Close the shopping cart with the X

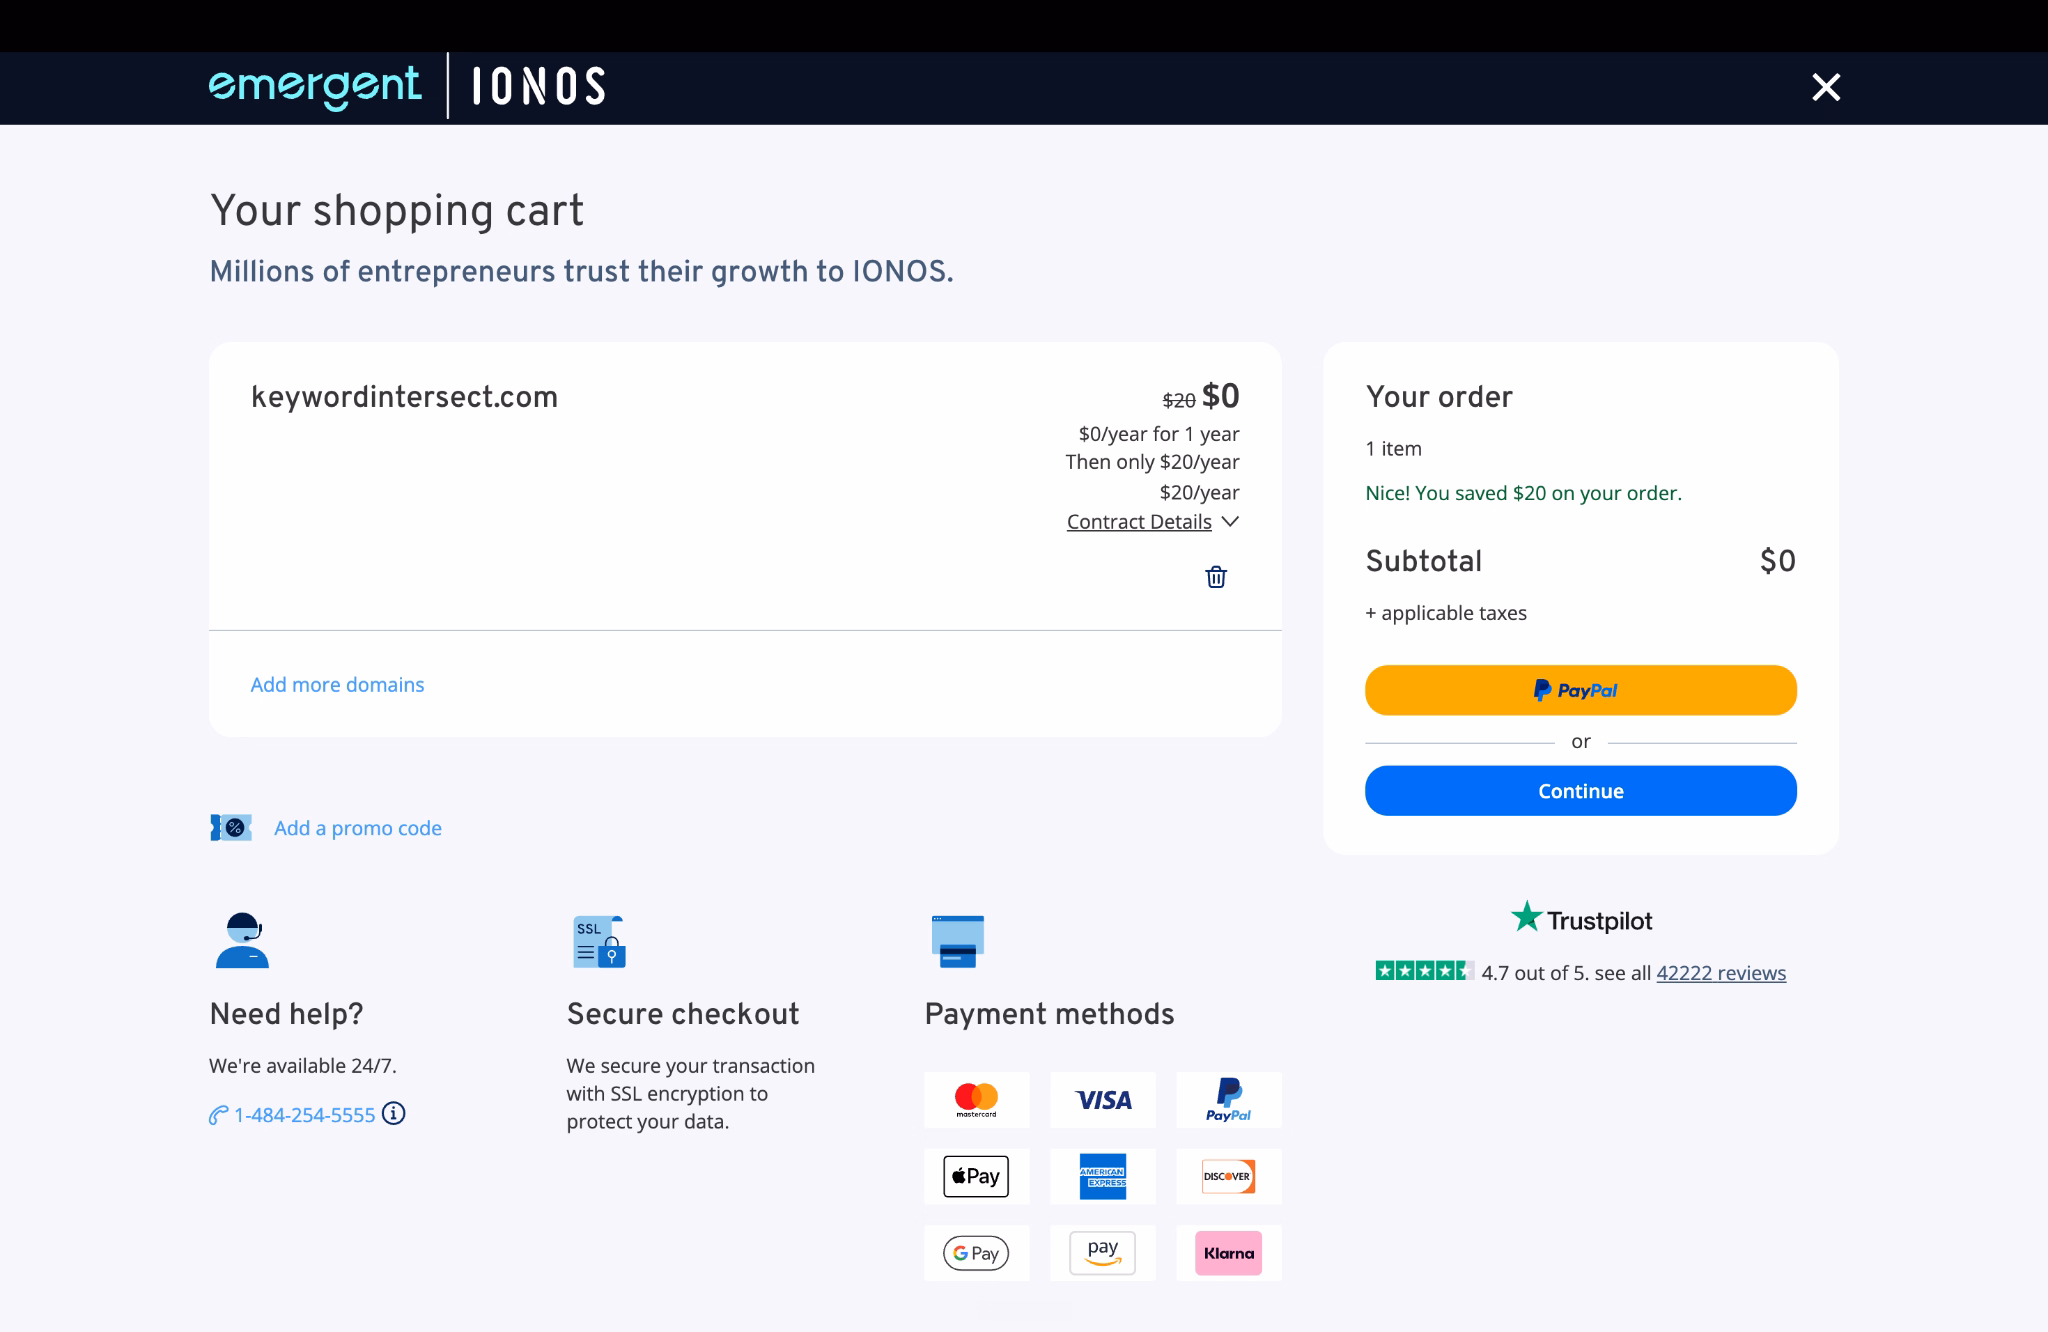pyautogui.click(x=1826, y=87)
